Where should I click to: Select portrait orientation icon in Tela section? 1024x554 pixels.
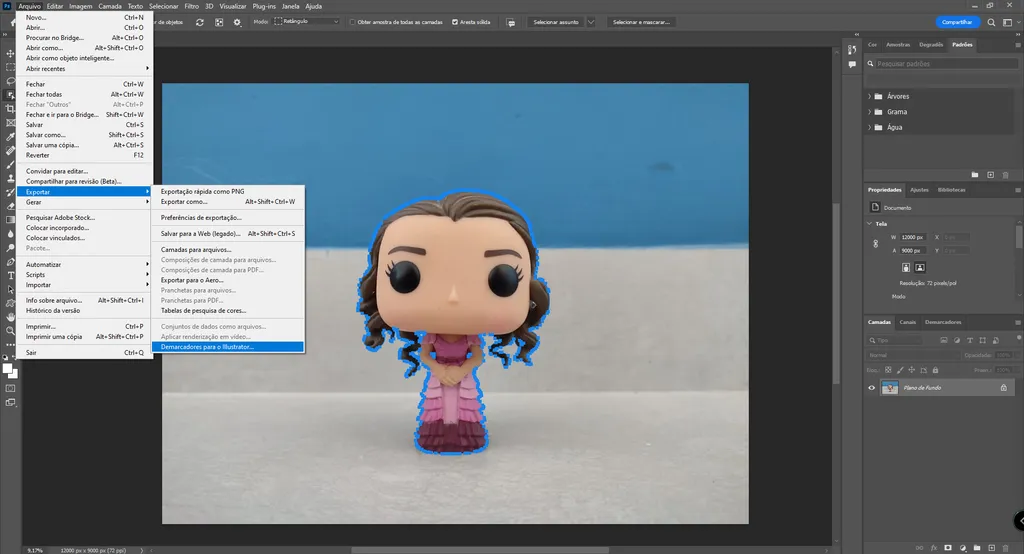[906, 267]
